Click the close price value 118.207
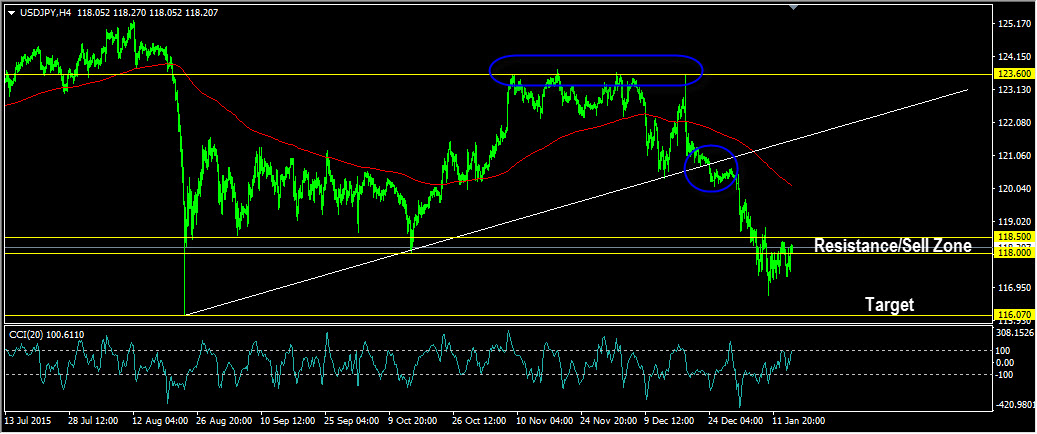The image size is (1037, 434). 202,13
